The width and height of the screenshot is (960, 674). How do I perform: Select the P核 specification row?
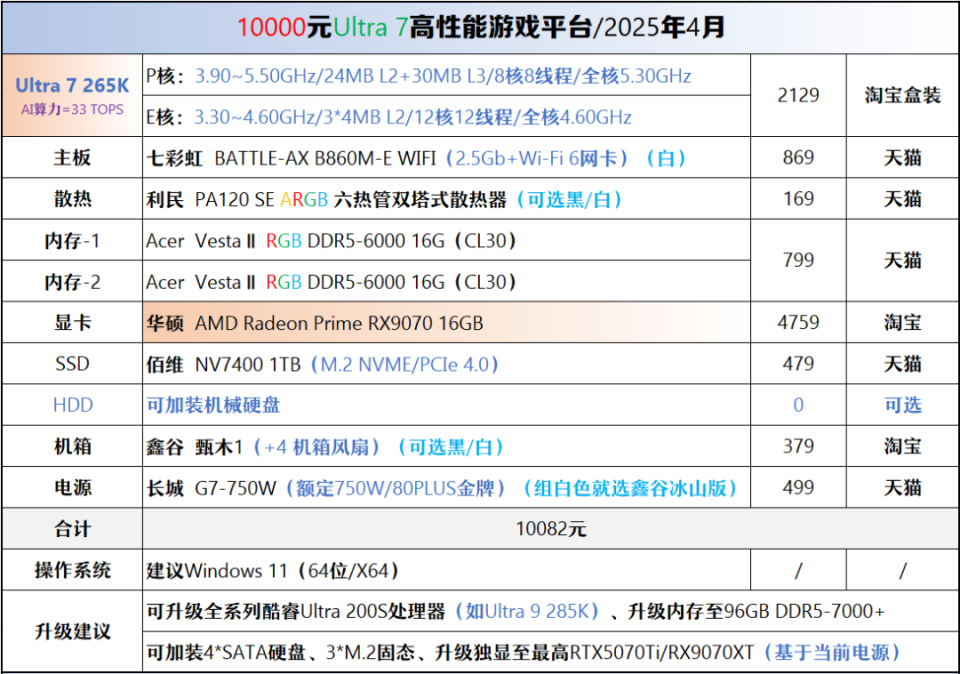point(446,75)
